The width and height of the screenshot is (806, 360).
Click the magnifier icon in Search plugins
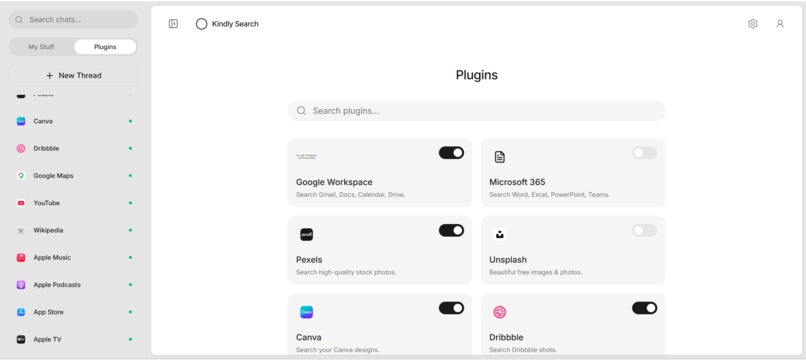click(302, 111)
